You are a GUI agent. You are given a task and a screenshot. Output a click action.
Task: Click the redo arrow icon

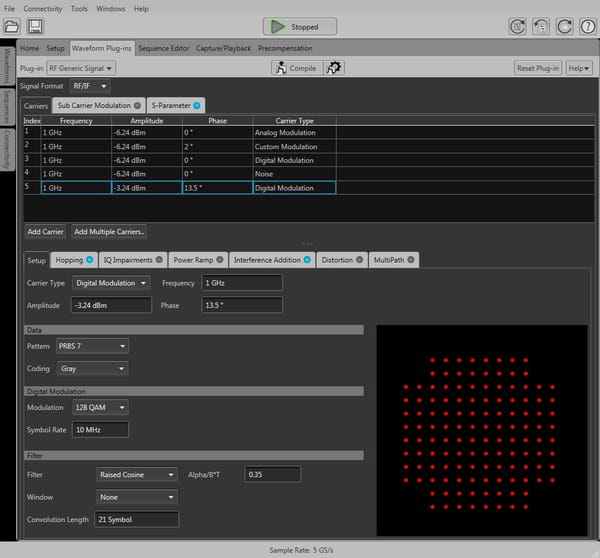click(x=563, y=27)
